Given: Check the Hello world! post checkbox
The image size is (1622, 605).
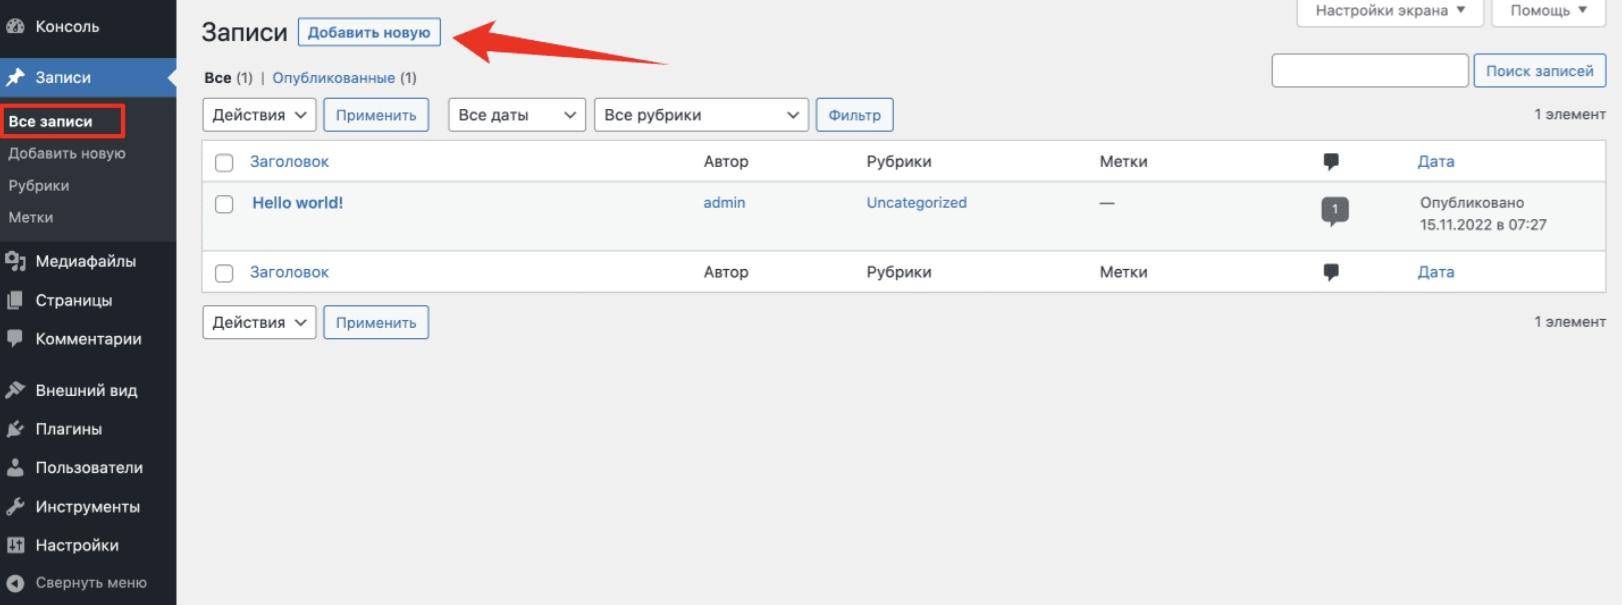Looking at the screenshot, I should 224,204.
